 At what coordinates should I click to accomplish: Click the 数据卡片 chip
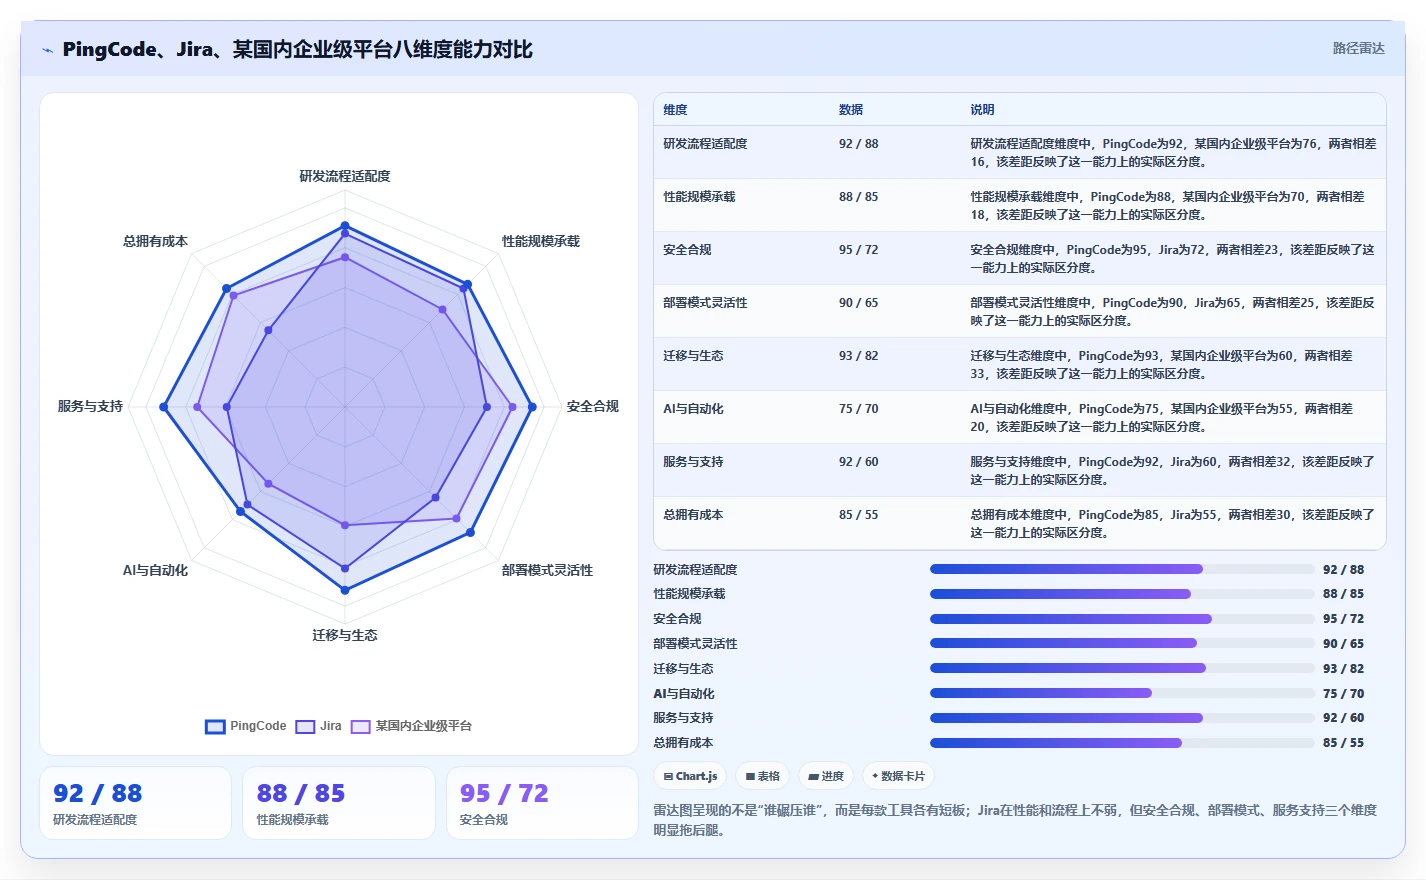(898, 776)
